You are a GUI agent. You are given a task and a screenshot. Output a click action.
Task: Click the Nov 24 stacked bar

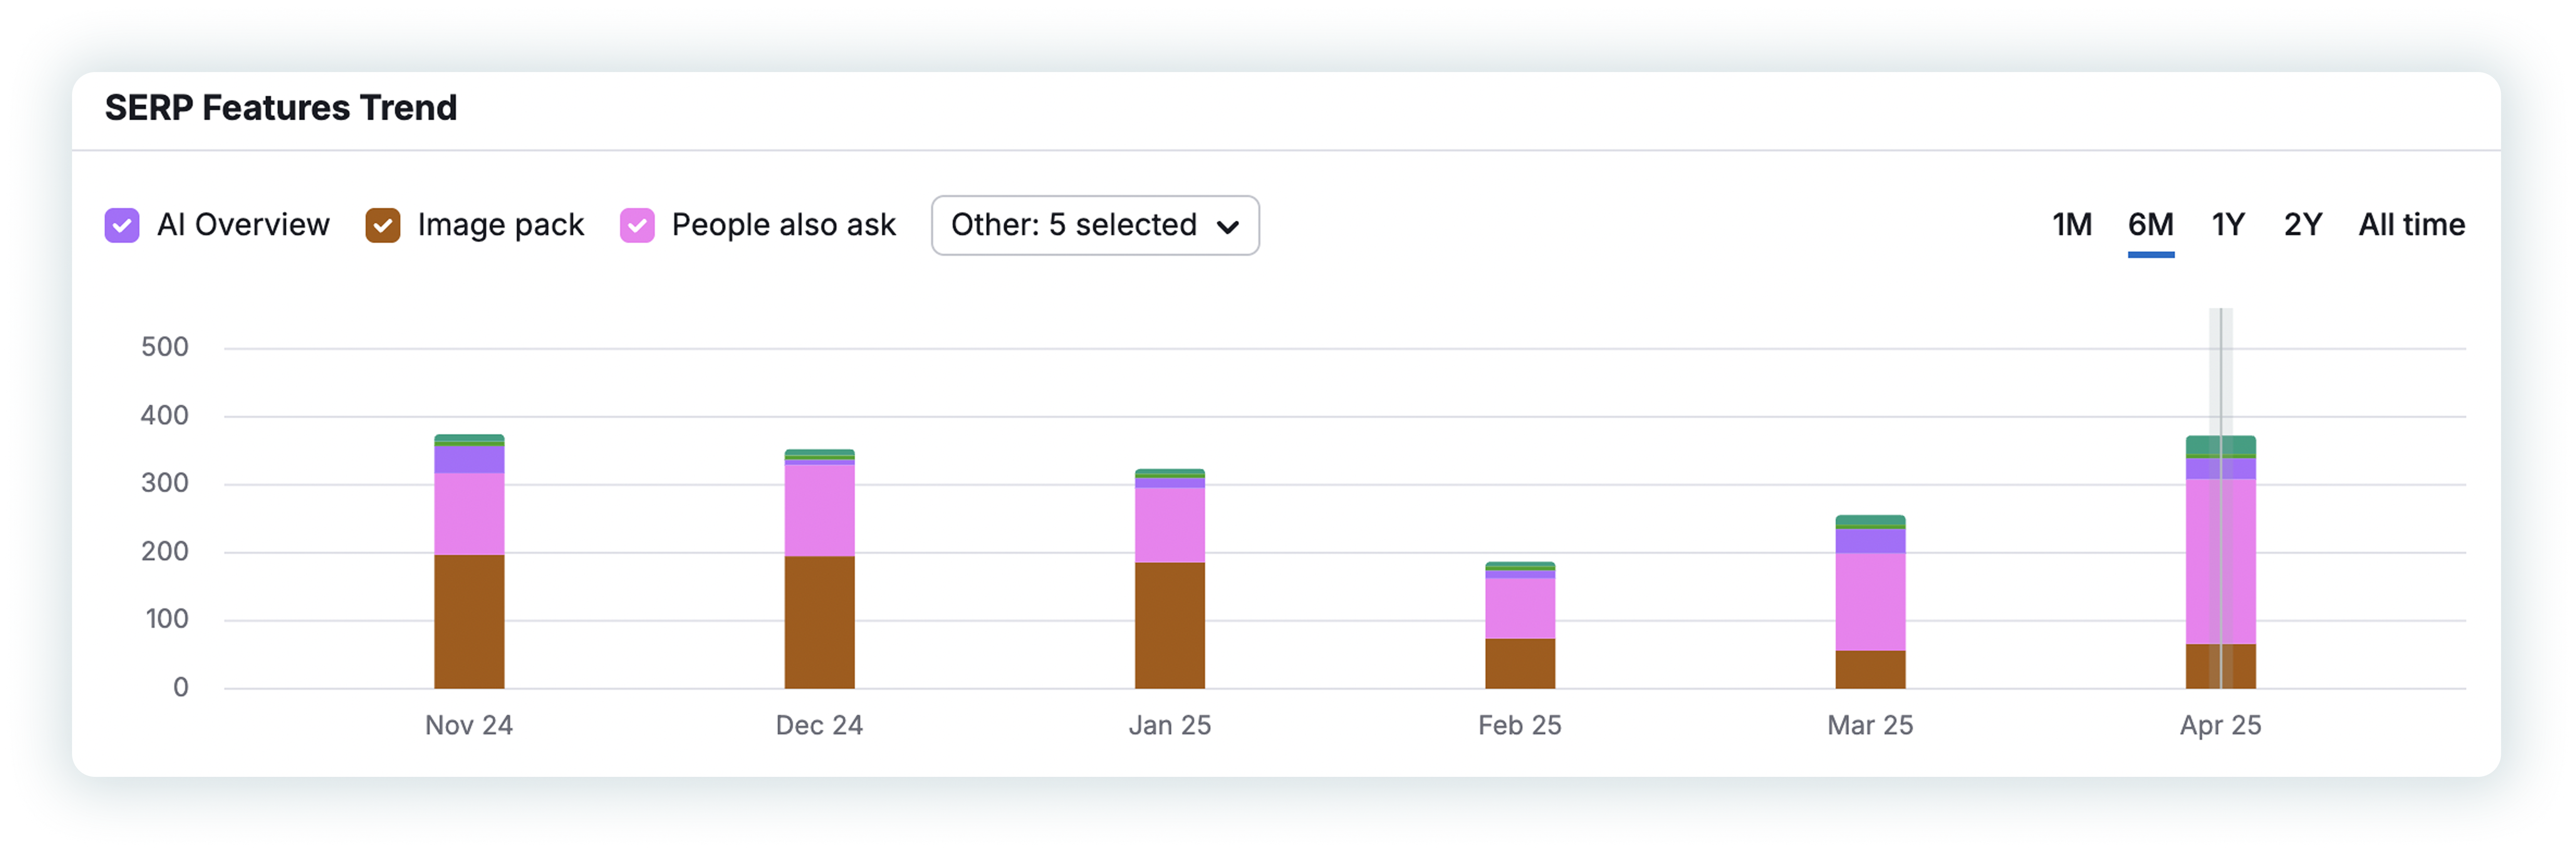469,561
